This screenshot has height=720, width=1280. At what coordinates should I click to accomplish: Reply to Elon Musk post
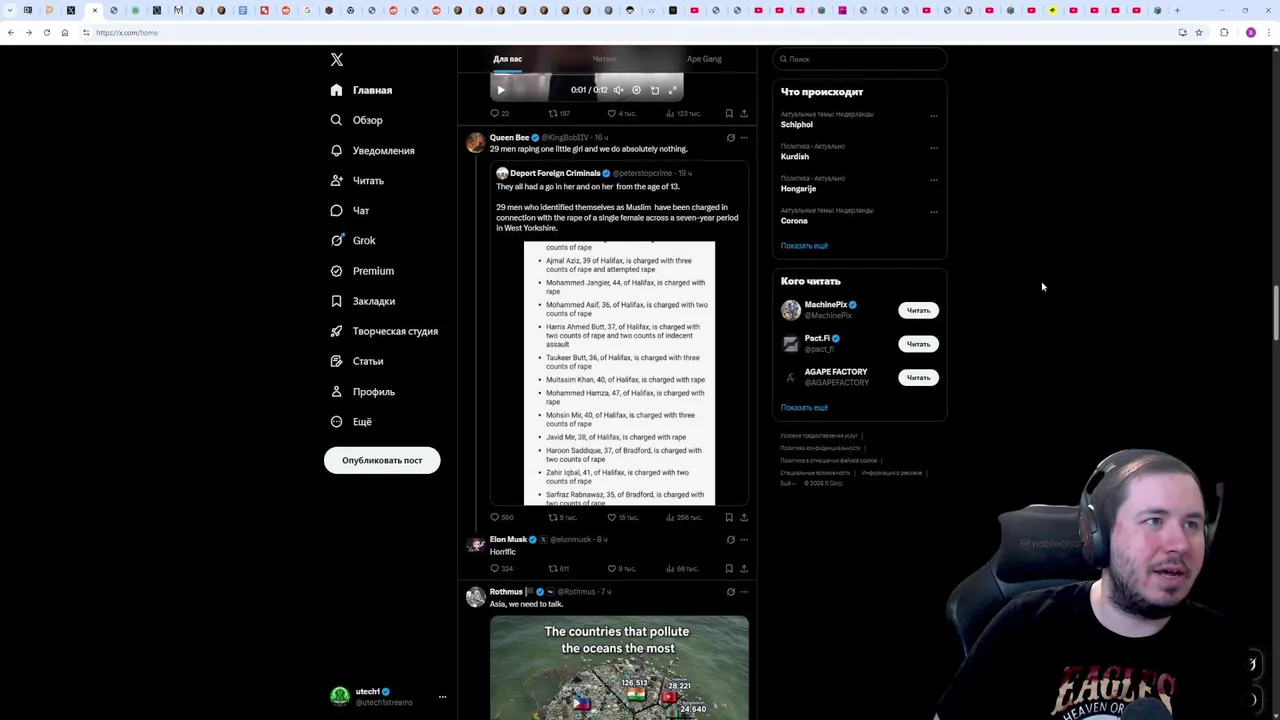click(x=501, y=568)
